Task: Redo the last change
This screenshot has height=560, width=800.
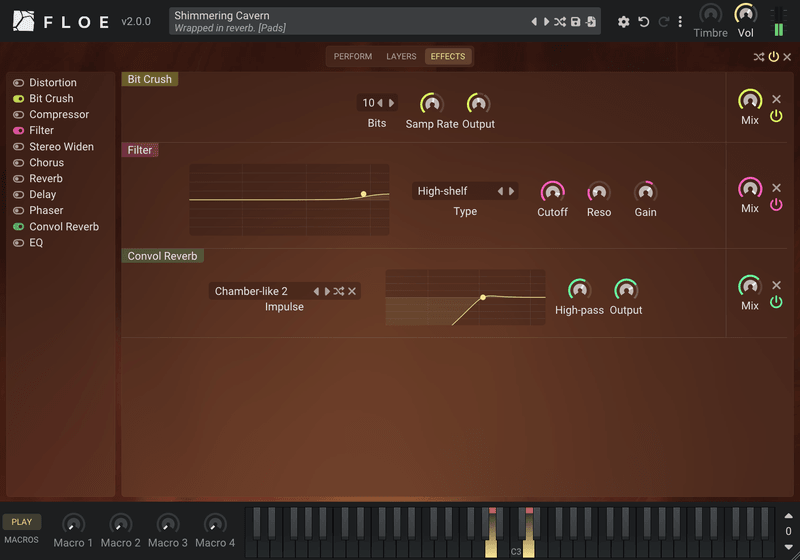Action: tap(663, 21)
